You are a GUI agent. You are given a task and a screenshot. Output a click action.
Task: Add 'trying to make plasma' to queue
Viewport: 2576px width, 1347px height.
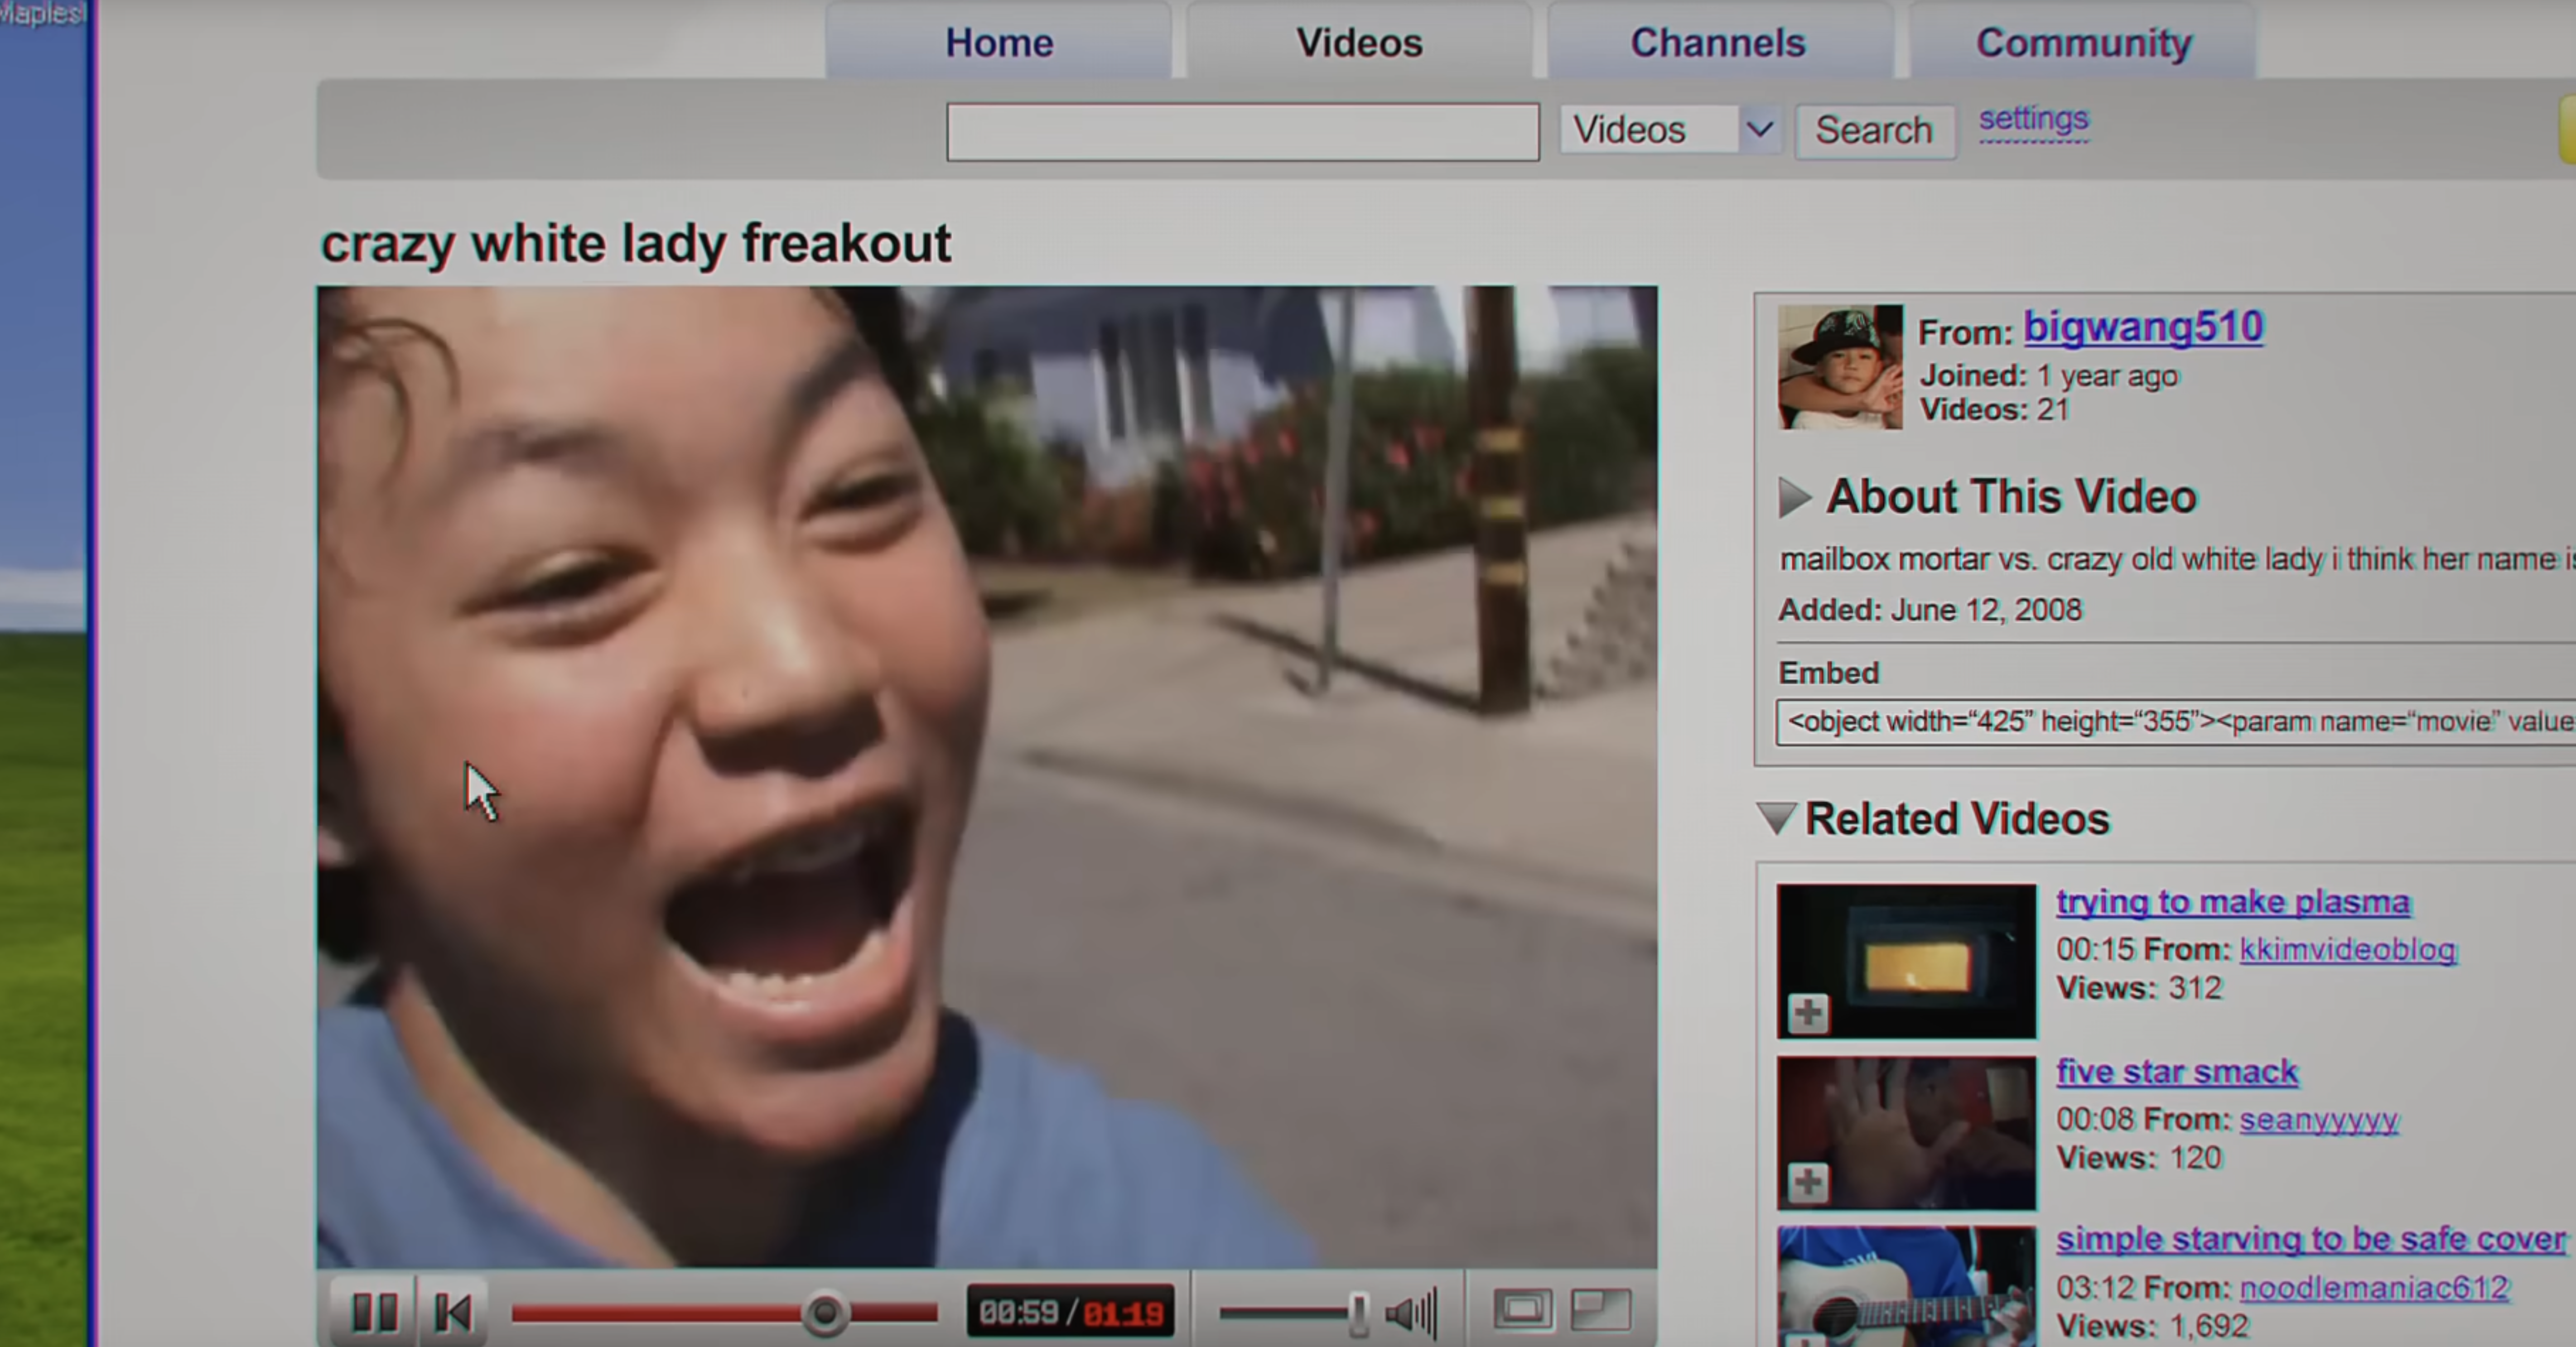coord(1808,1013)
